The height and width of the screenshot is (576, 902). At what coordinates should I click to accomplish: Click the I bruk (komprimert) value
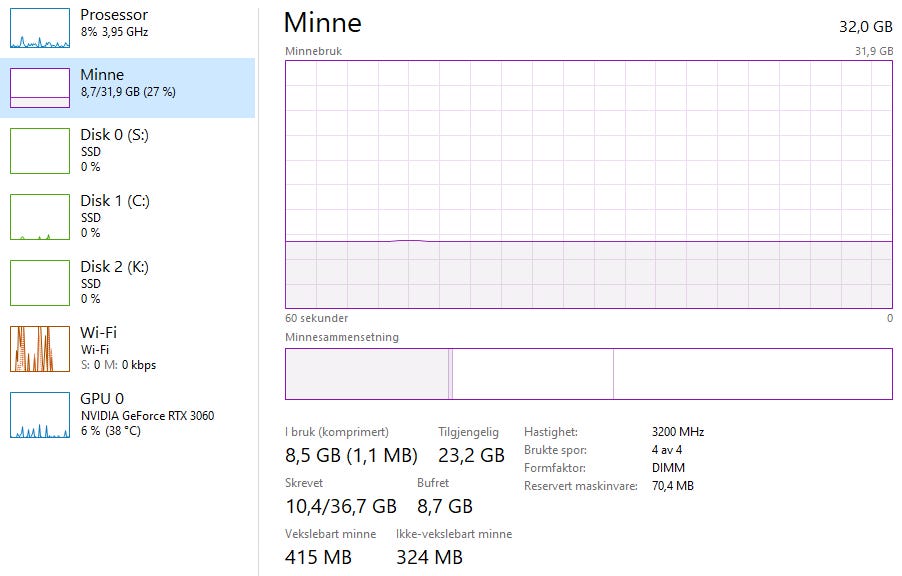click(351, 456)
